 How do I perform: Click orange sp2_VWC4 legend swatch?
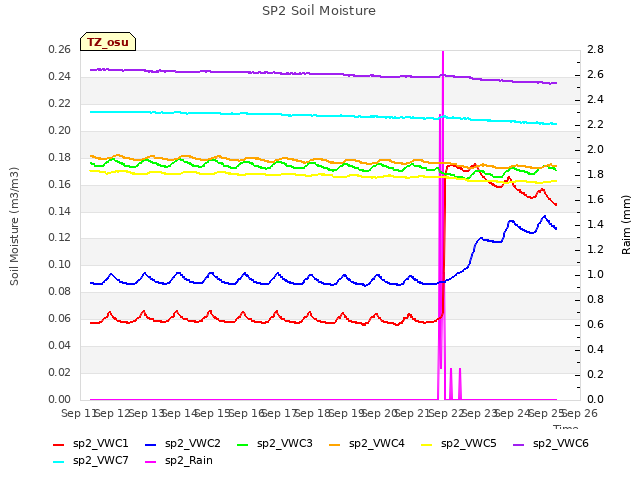(x=335, y=444)
